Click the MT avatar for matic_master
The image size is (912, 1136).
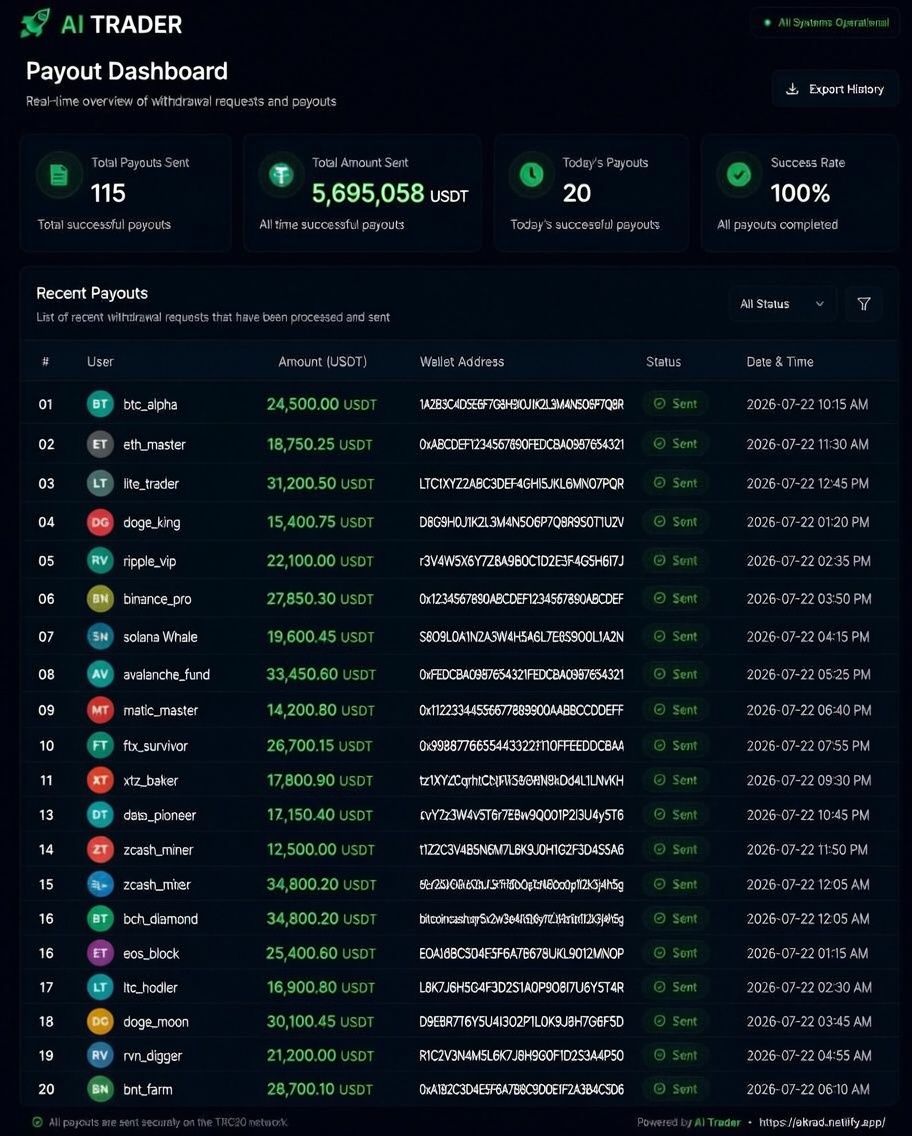tap(100, 710)
